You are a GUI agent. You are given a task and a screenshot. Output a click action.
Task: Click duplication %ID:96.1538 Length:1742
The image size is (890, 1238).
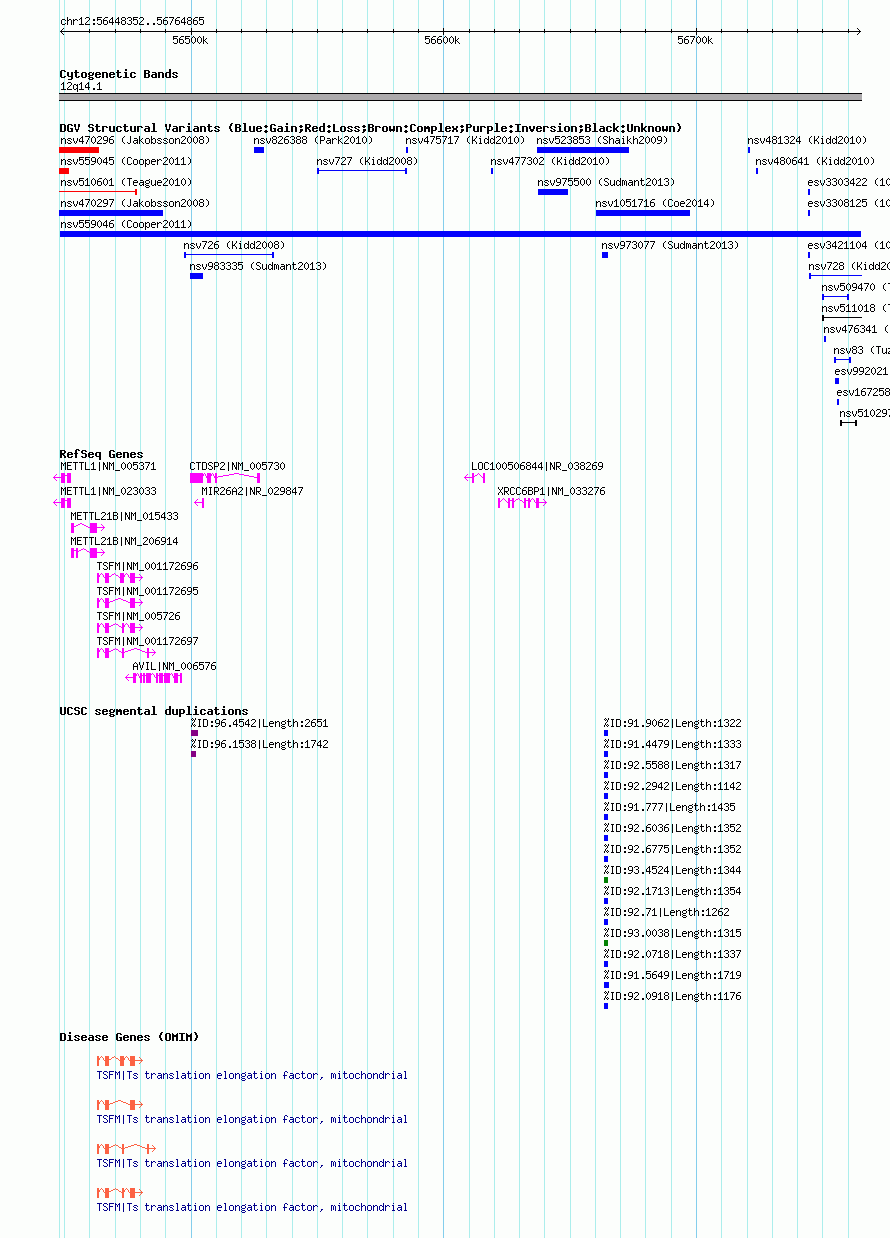259,745
